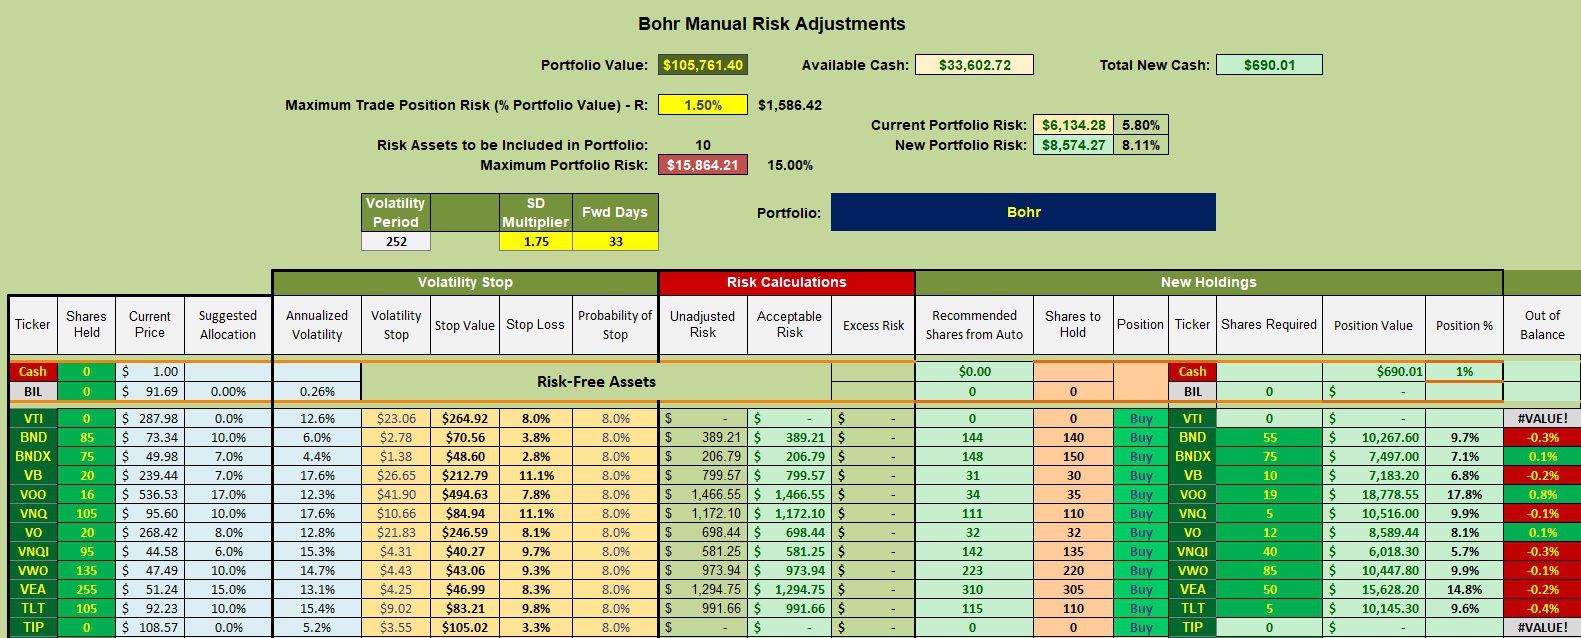Select the Bohr portfolio name cell
The width and height of the screenshot is (1581, 638).
(x=1023, y=212)
